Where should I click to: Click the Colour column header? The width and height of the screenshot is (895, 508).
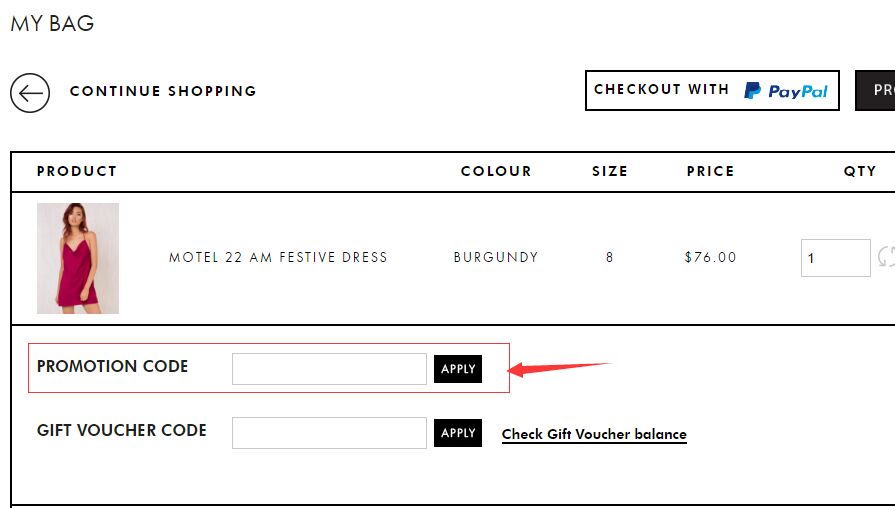coord(496,171)
